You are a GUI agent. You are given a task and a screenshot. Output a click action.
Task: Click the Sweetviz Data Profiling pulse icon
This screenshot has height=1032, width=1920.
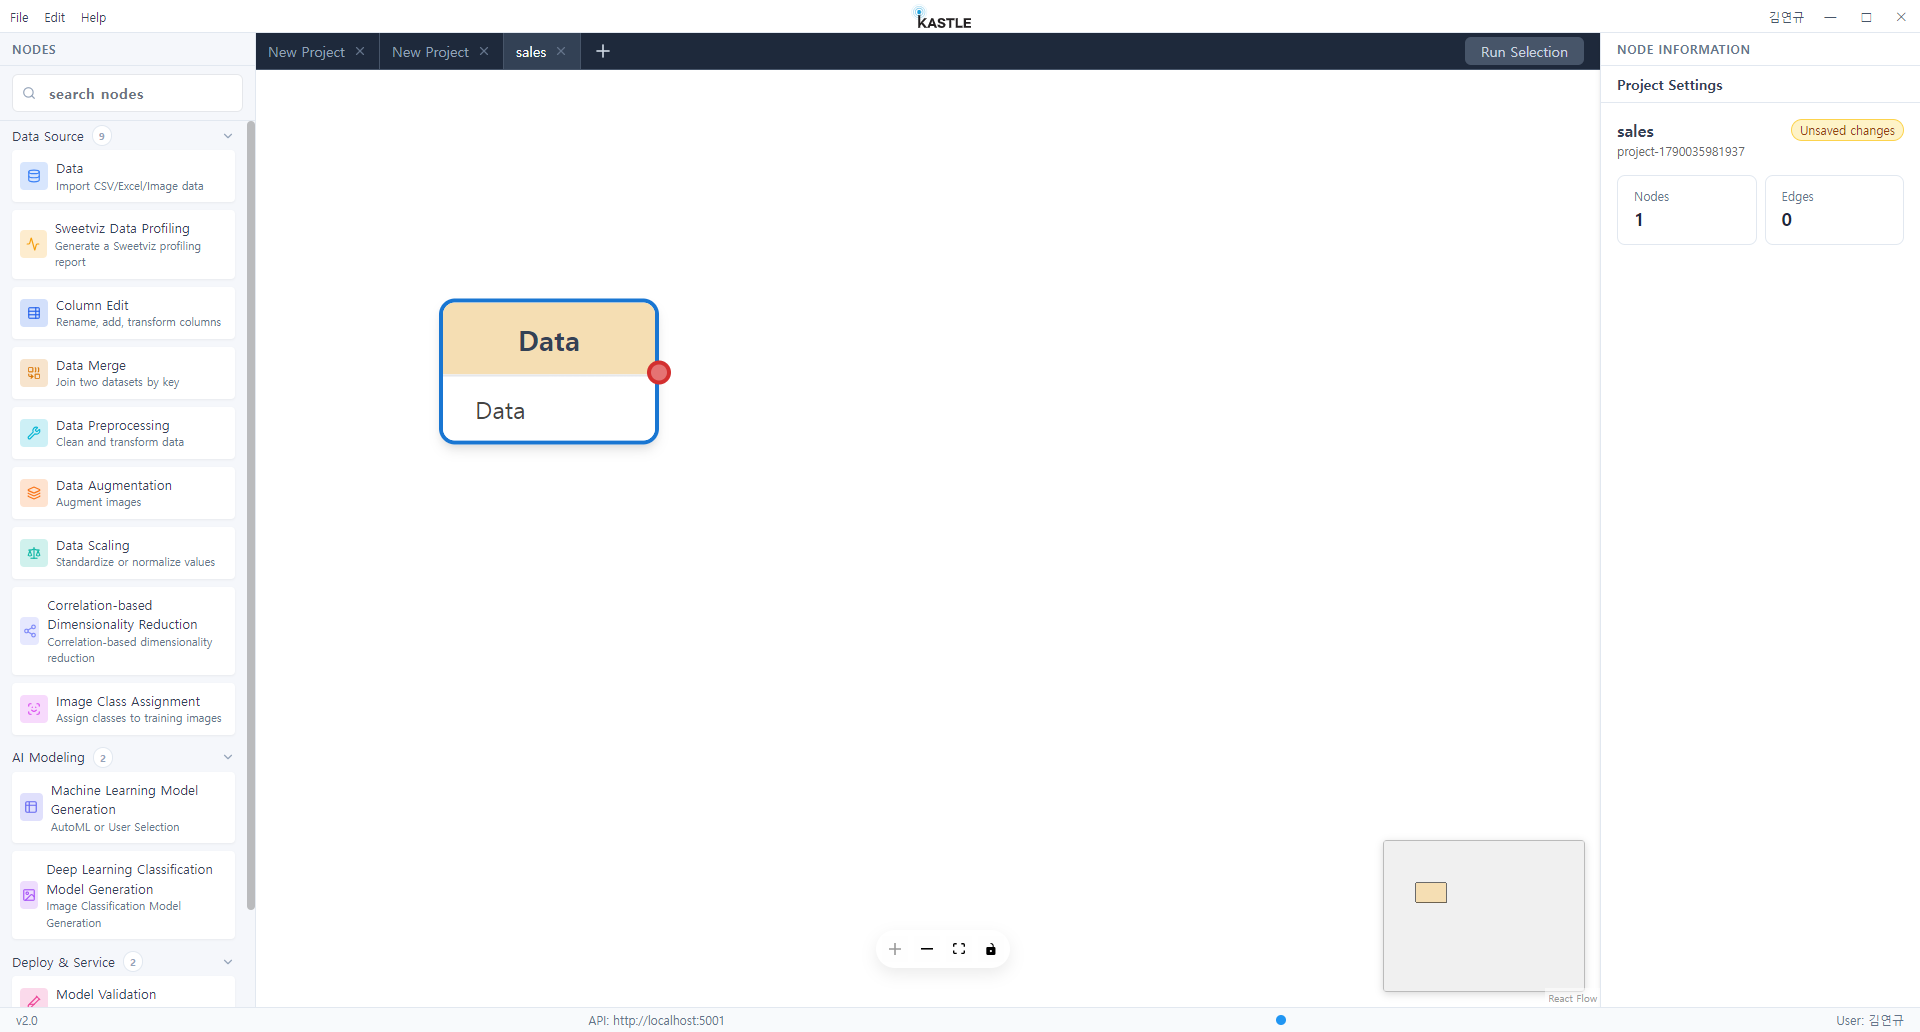pyautogui.click(x=33, y=244)
